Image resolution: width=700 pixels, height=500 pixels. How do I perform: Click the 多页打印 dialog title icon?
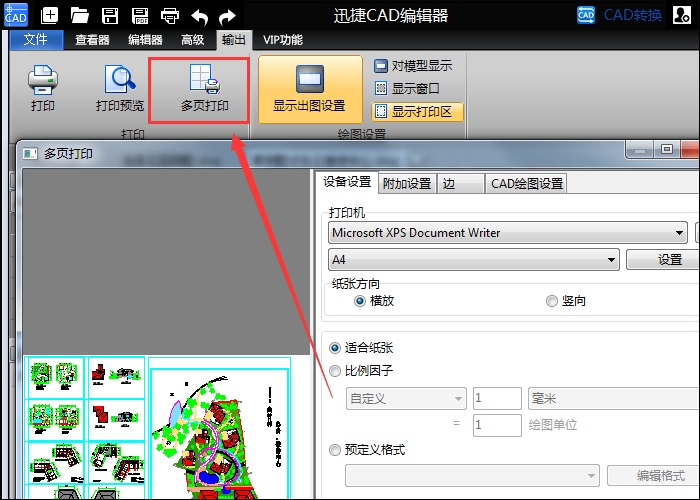pos(30,154)
